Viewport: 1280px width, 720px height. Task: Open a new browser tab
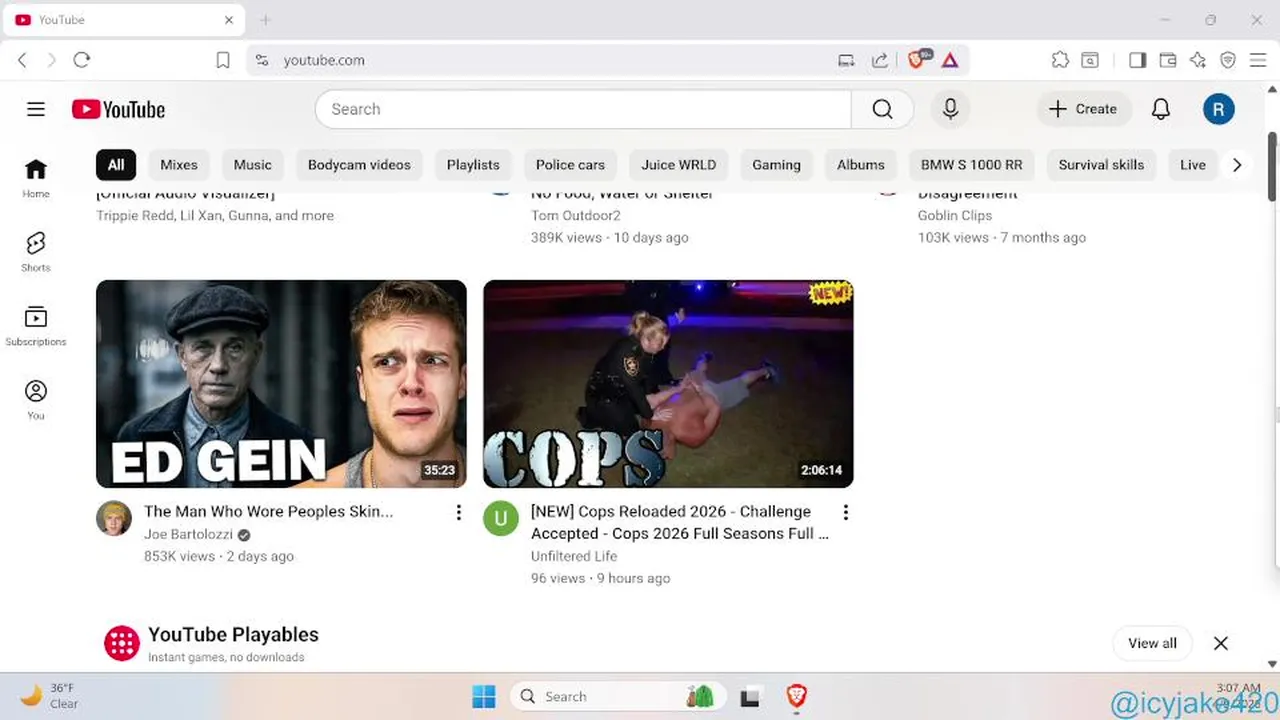[x=265, y=20]
